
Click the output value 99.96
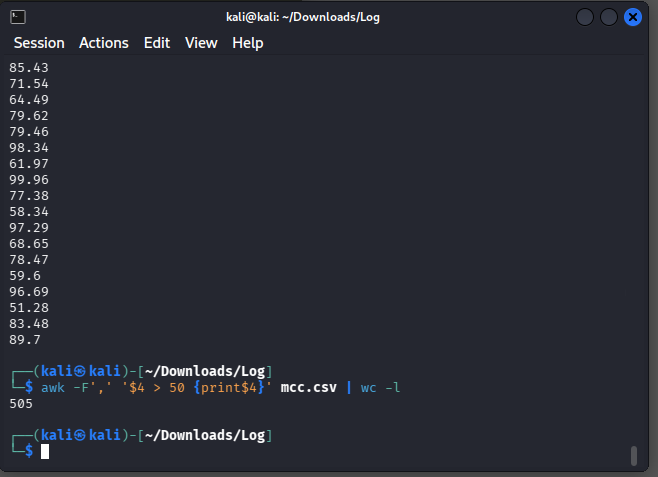point(29,180)
